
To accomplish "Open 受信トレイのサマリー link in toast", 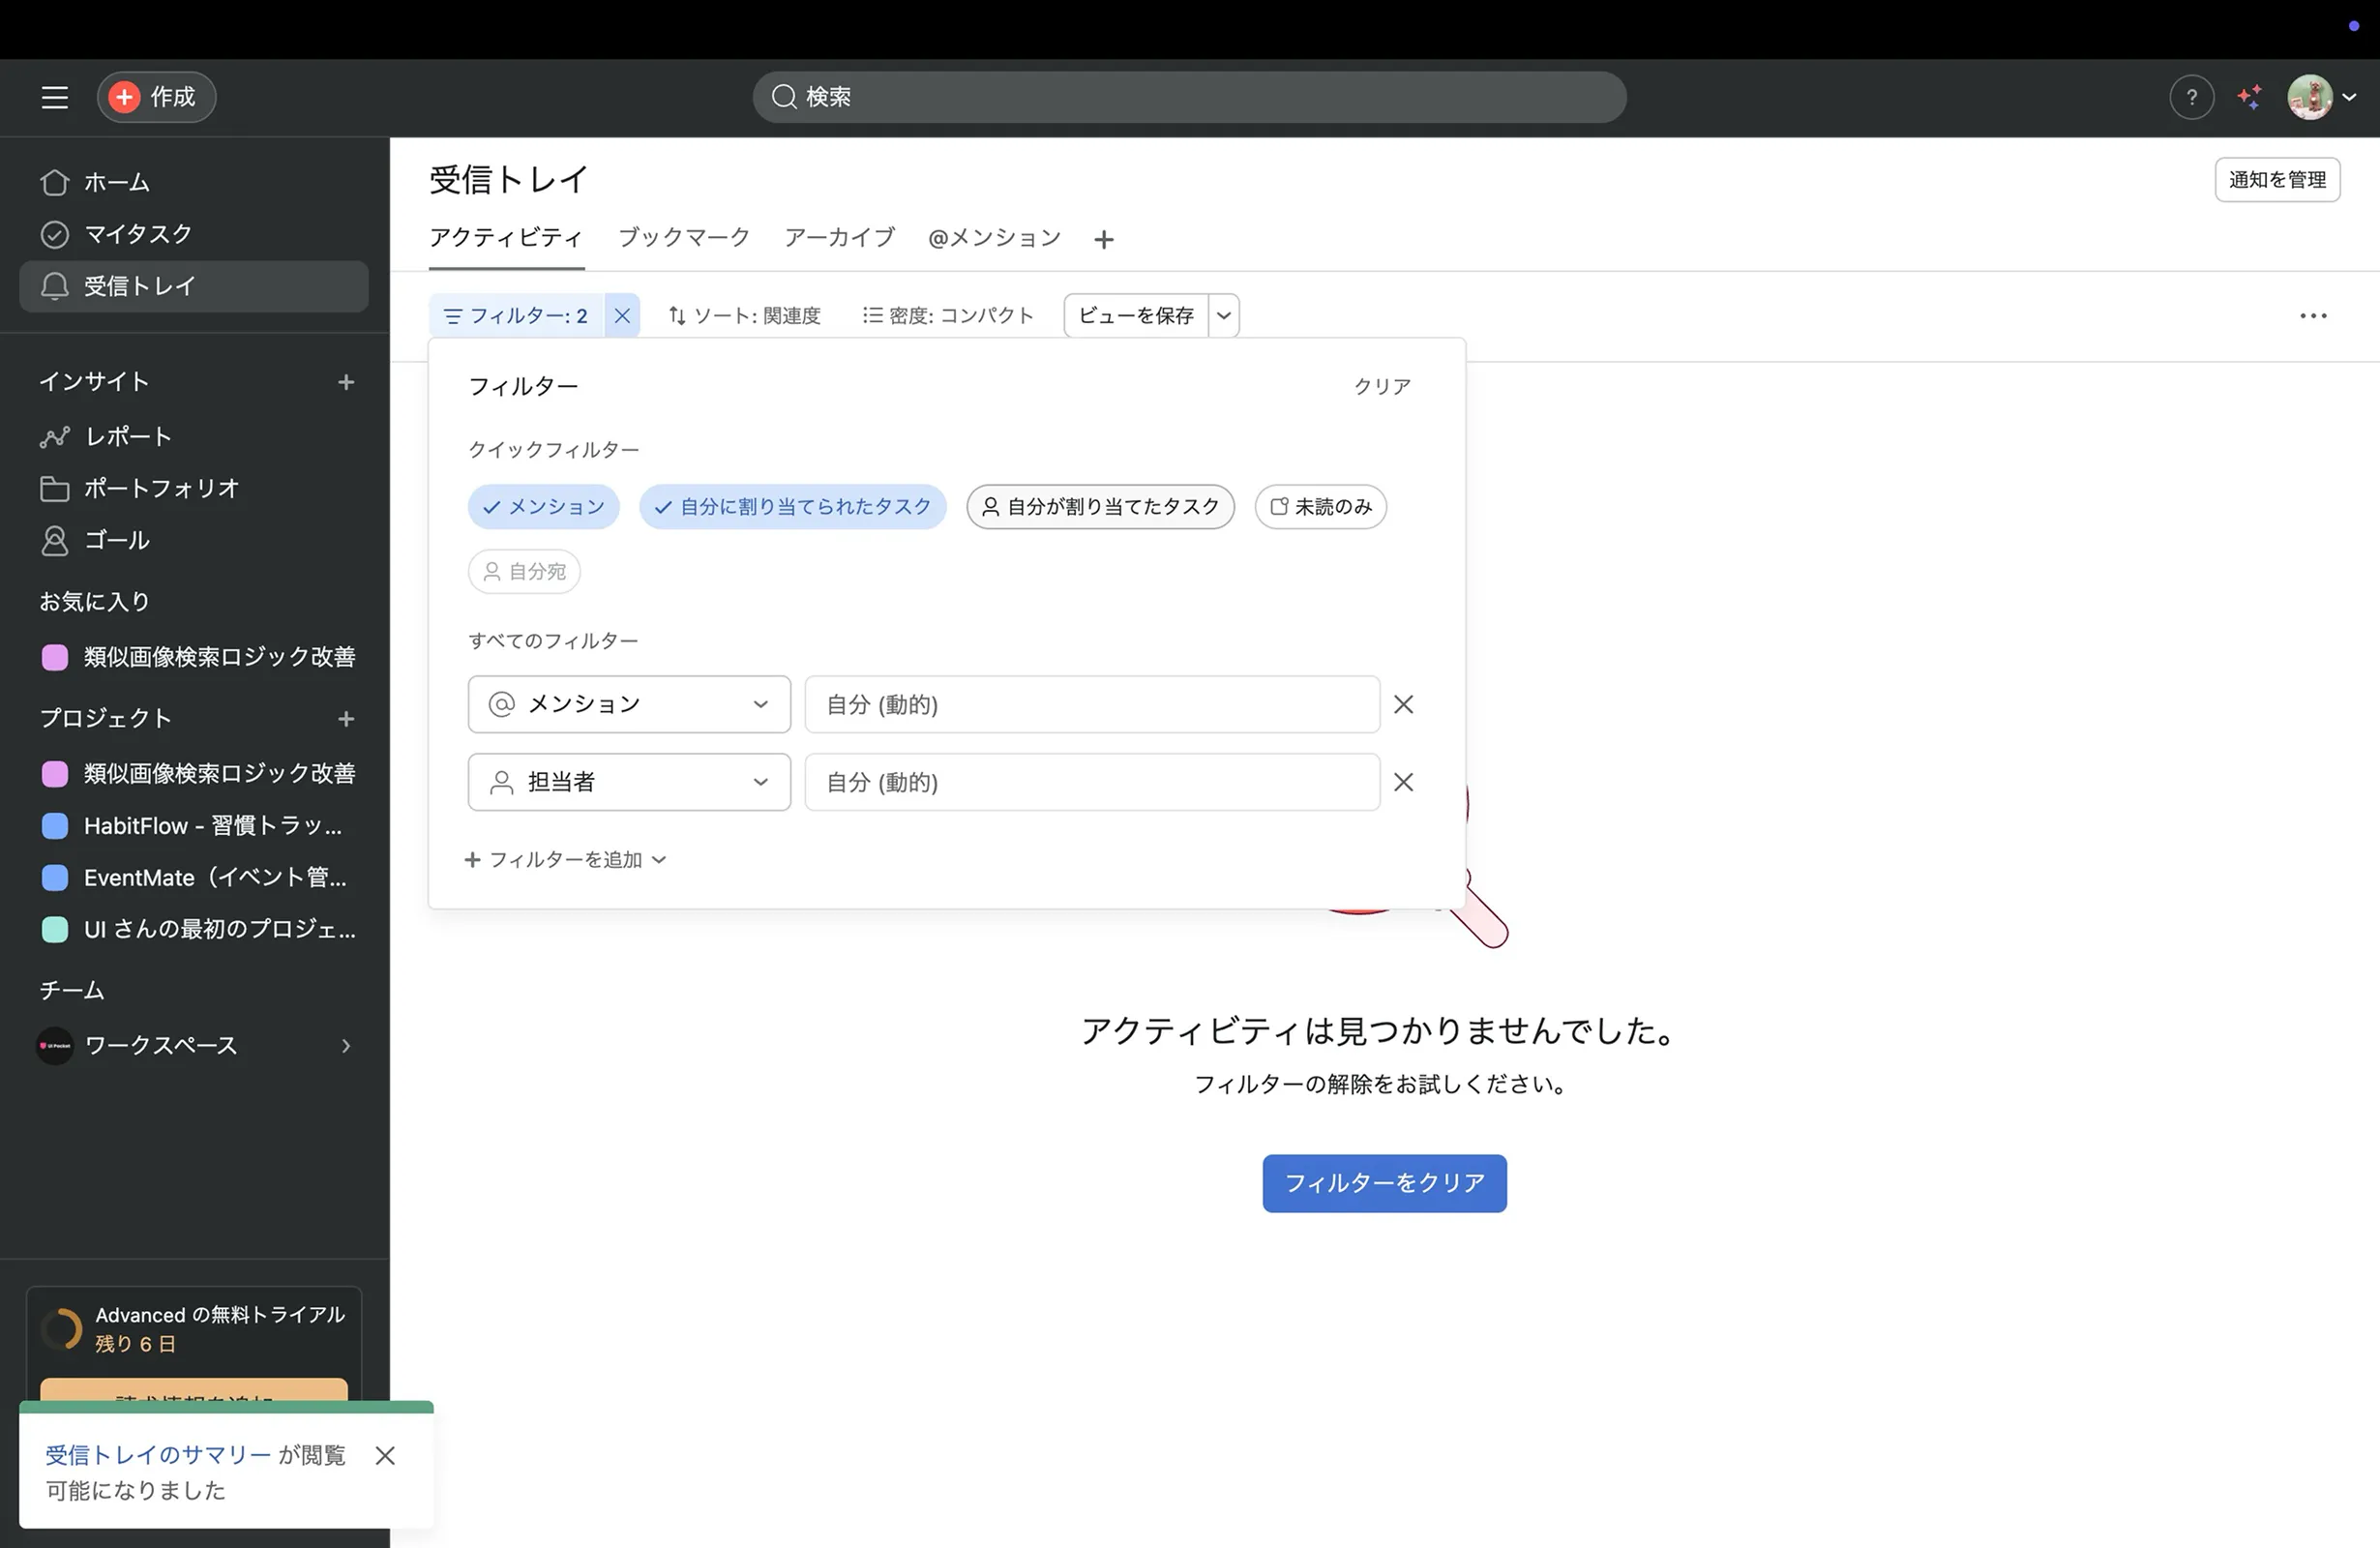I will (158, 1456).
